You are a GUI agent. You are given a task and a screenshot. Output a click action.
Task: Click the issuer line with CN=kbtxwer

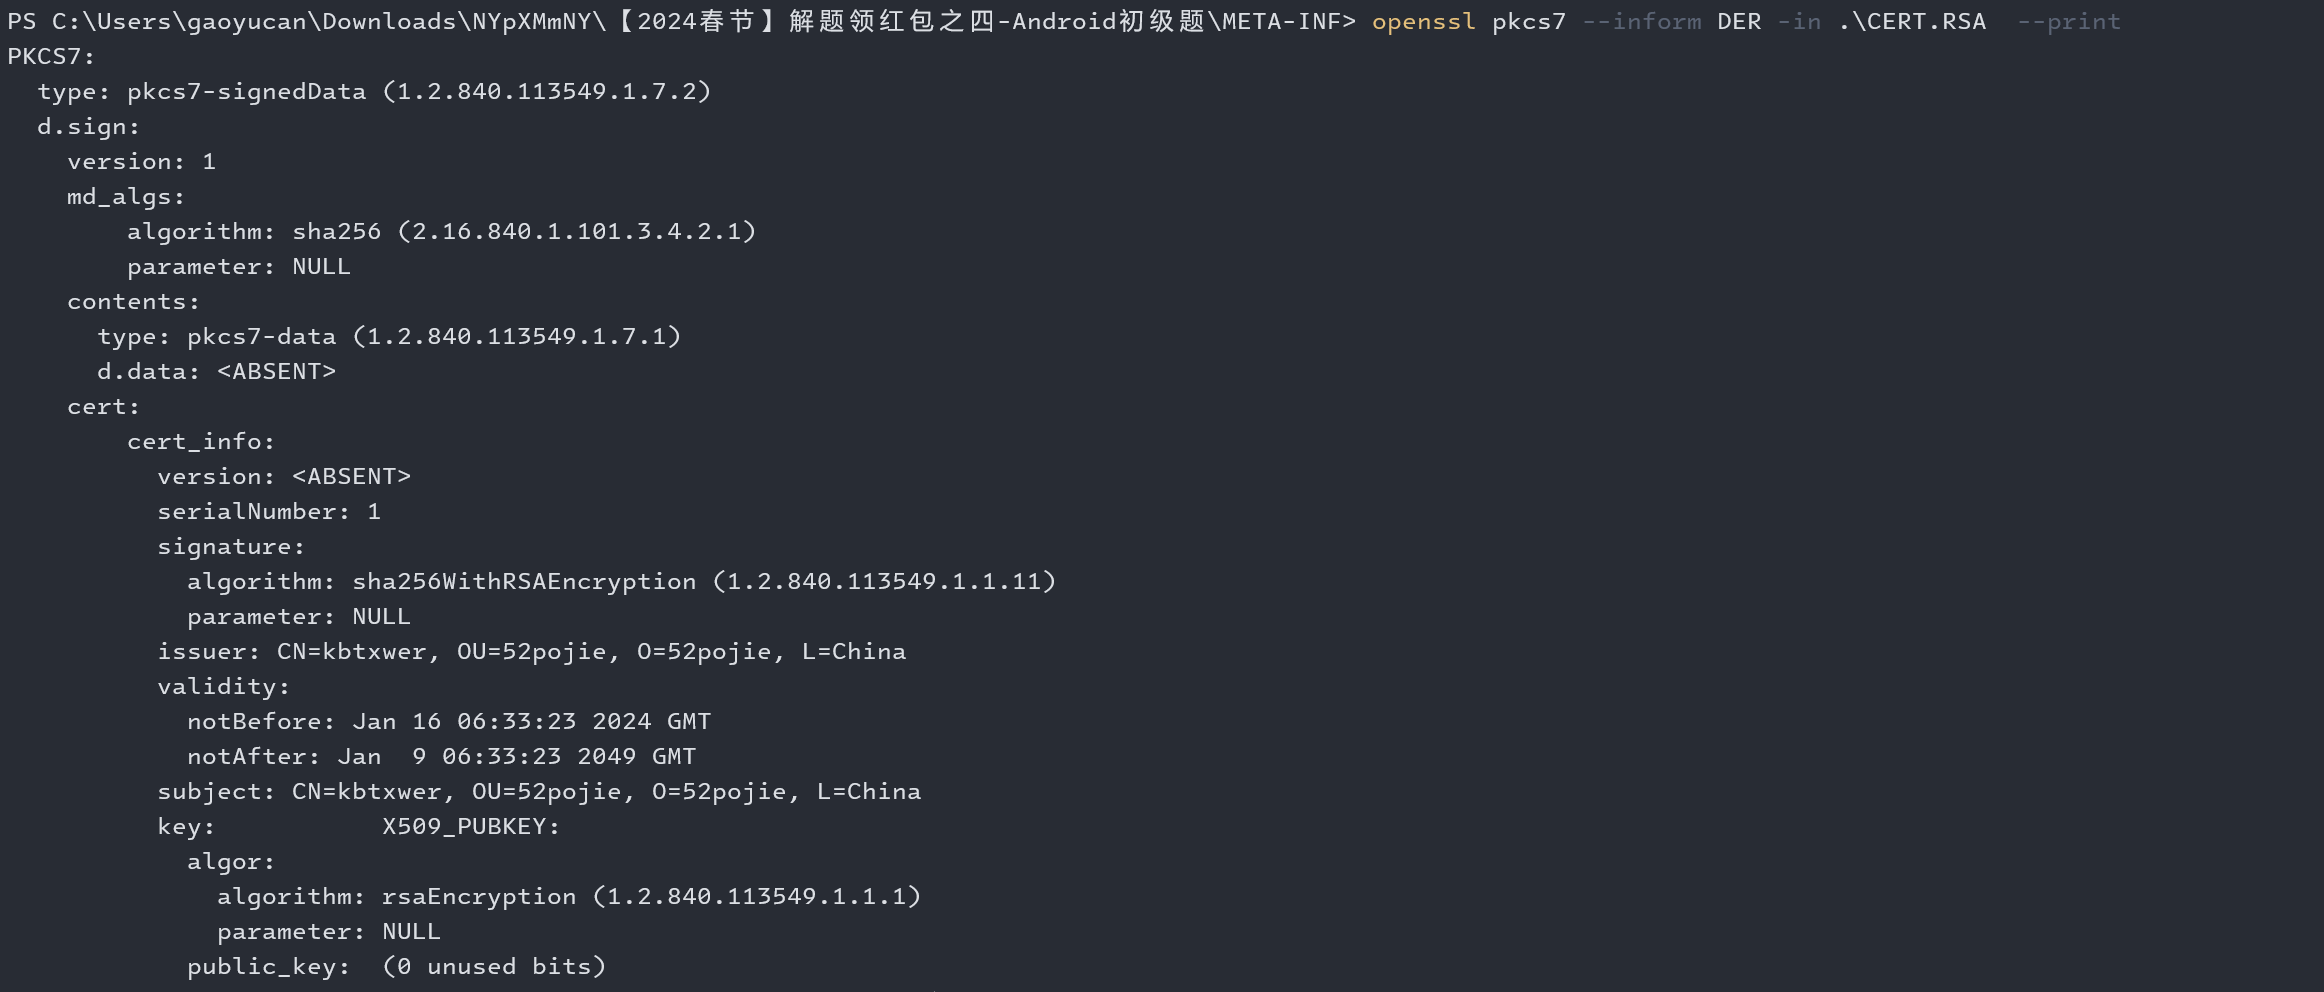coord(531,652)
